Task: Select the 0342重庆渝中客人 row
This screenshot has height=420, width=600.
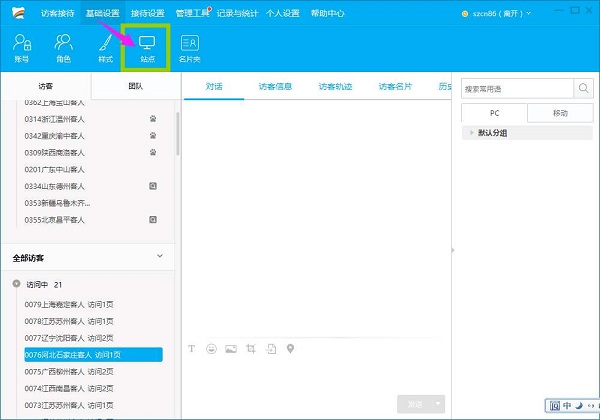Action: click(92, 136)
